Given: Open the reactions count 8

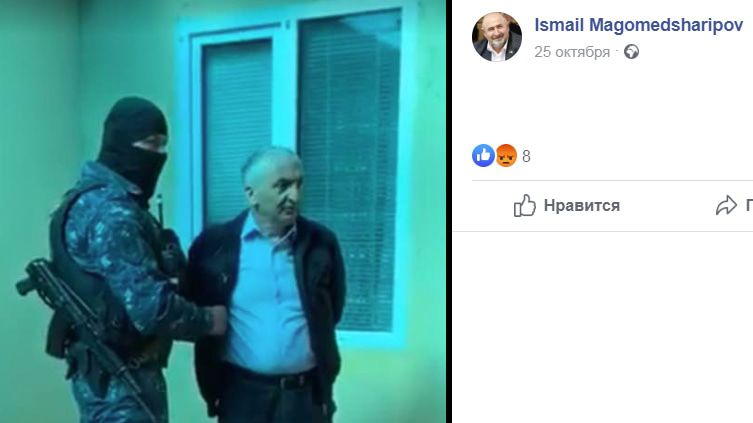Looking at the screenshot, I should point(526,157).
